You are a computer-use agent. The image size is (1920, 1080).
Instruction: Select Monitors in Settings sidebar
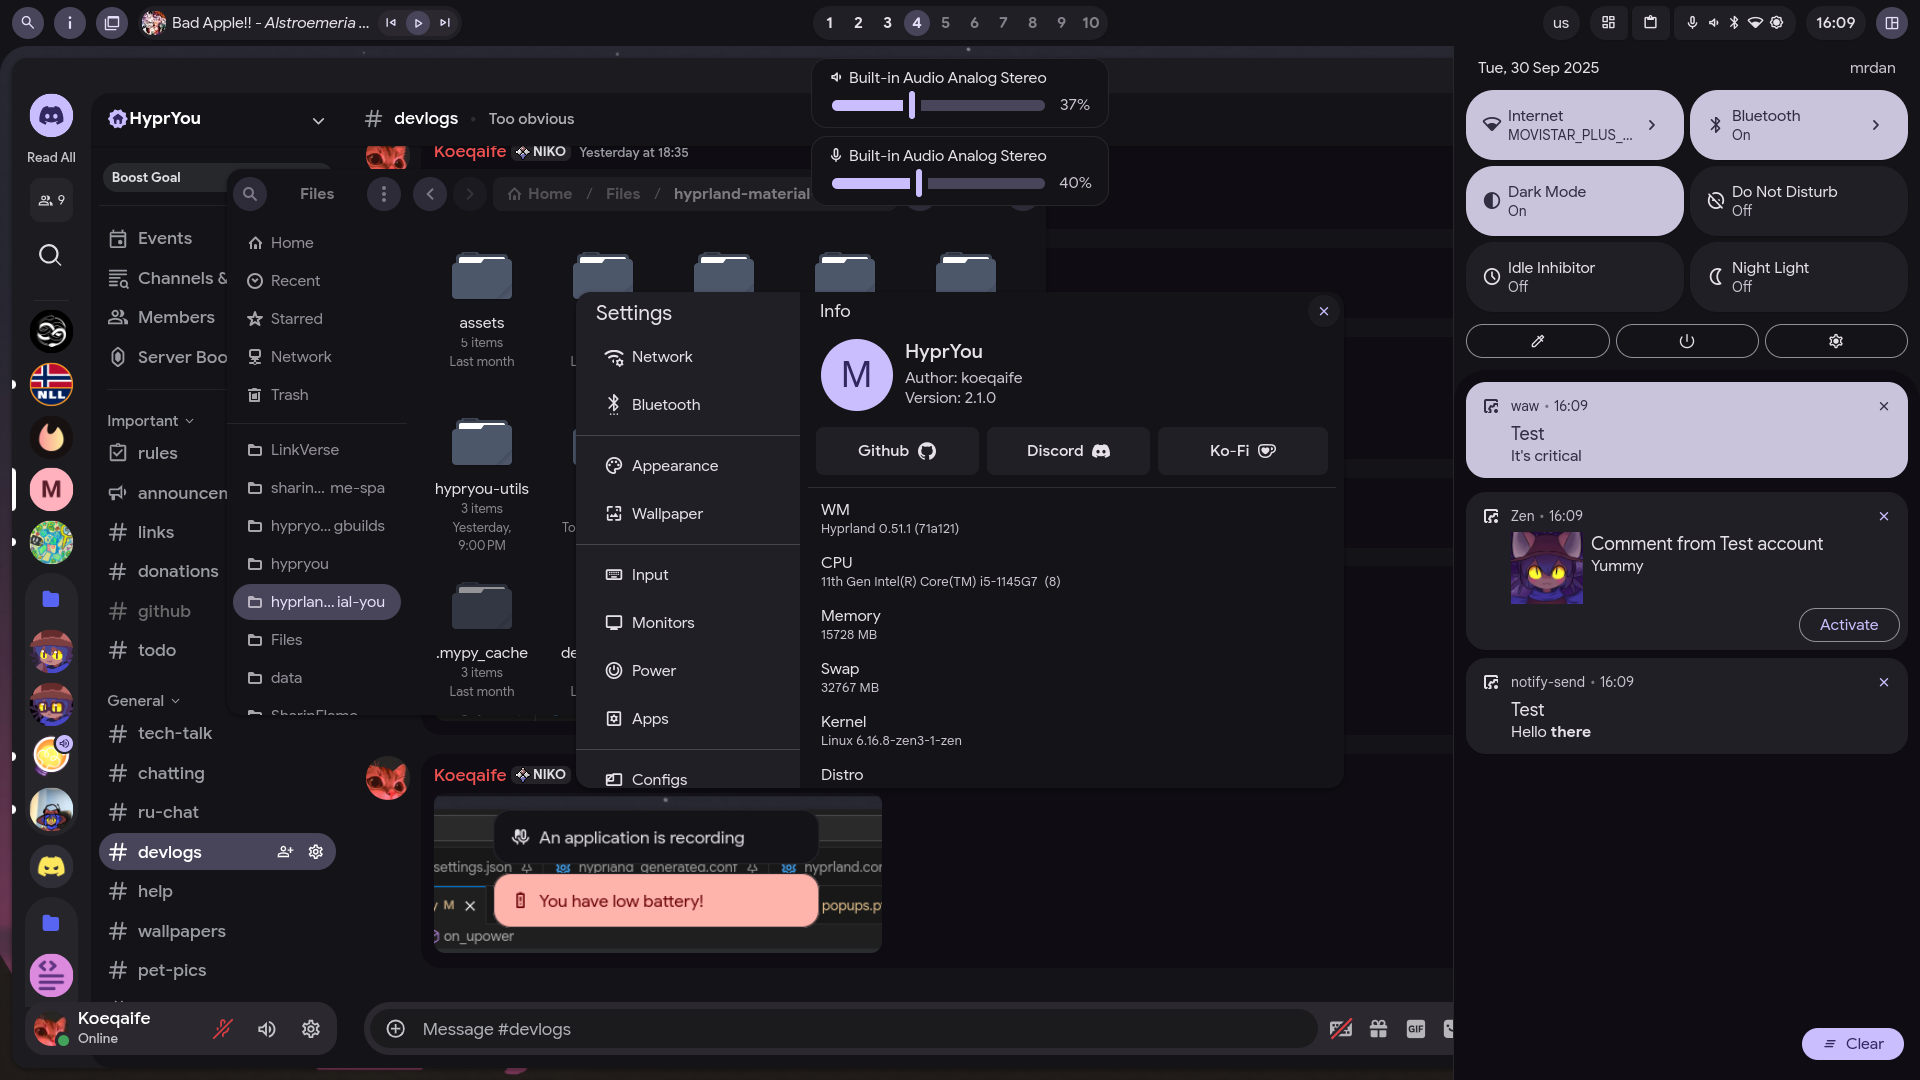pyautogui.click(x=688, y=623)
